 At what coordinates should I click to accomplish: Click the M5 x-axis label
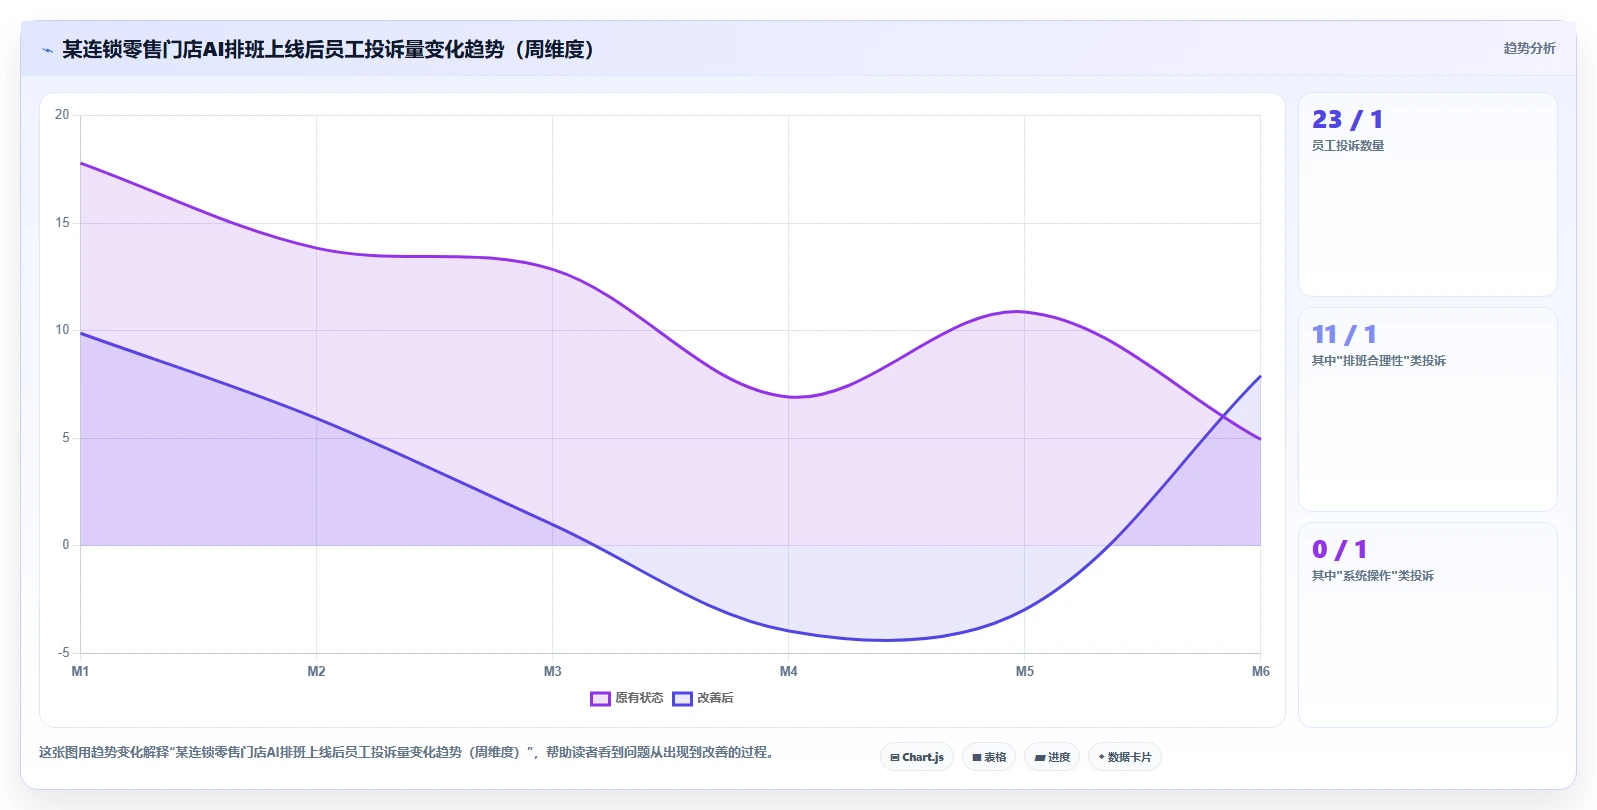point(1024,671)
